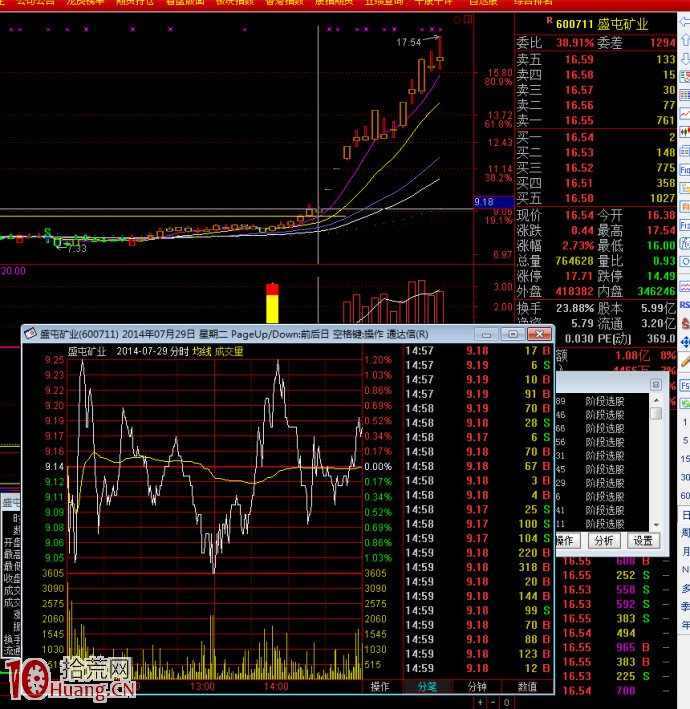
Task: Select the 60-minute period in sidebar
Action: (x=685, y=496)
